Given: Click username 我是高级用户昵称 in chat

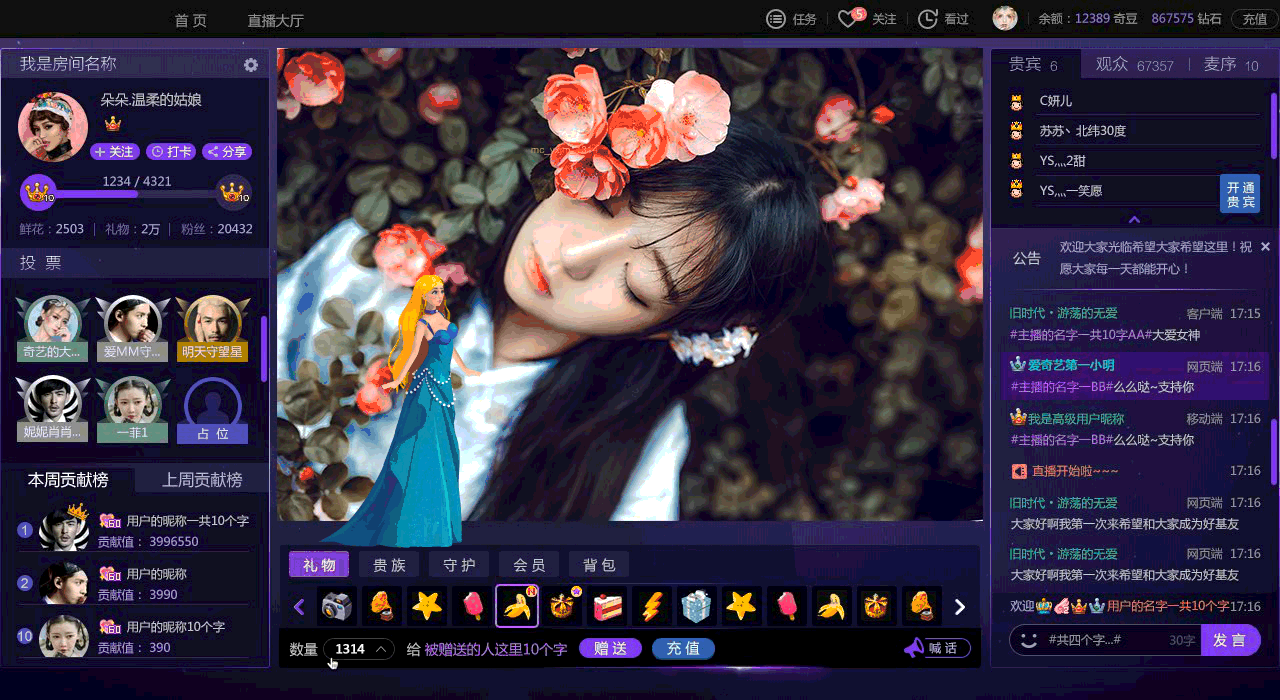Looking at the screenshot, I should [x=1076, y=419].
